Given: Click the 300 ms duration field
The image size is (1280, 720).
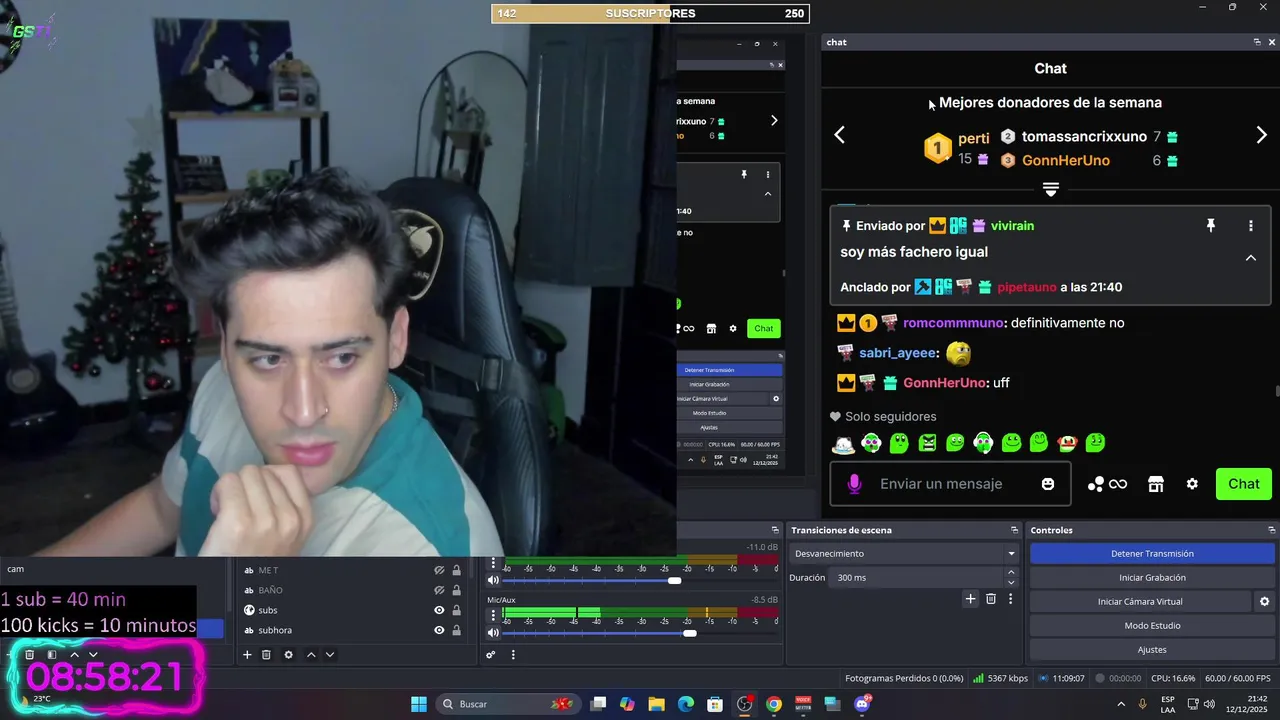Looking at the screenshot, I should tap(916, 577).
